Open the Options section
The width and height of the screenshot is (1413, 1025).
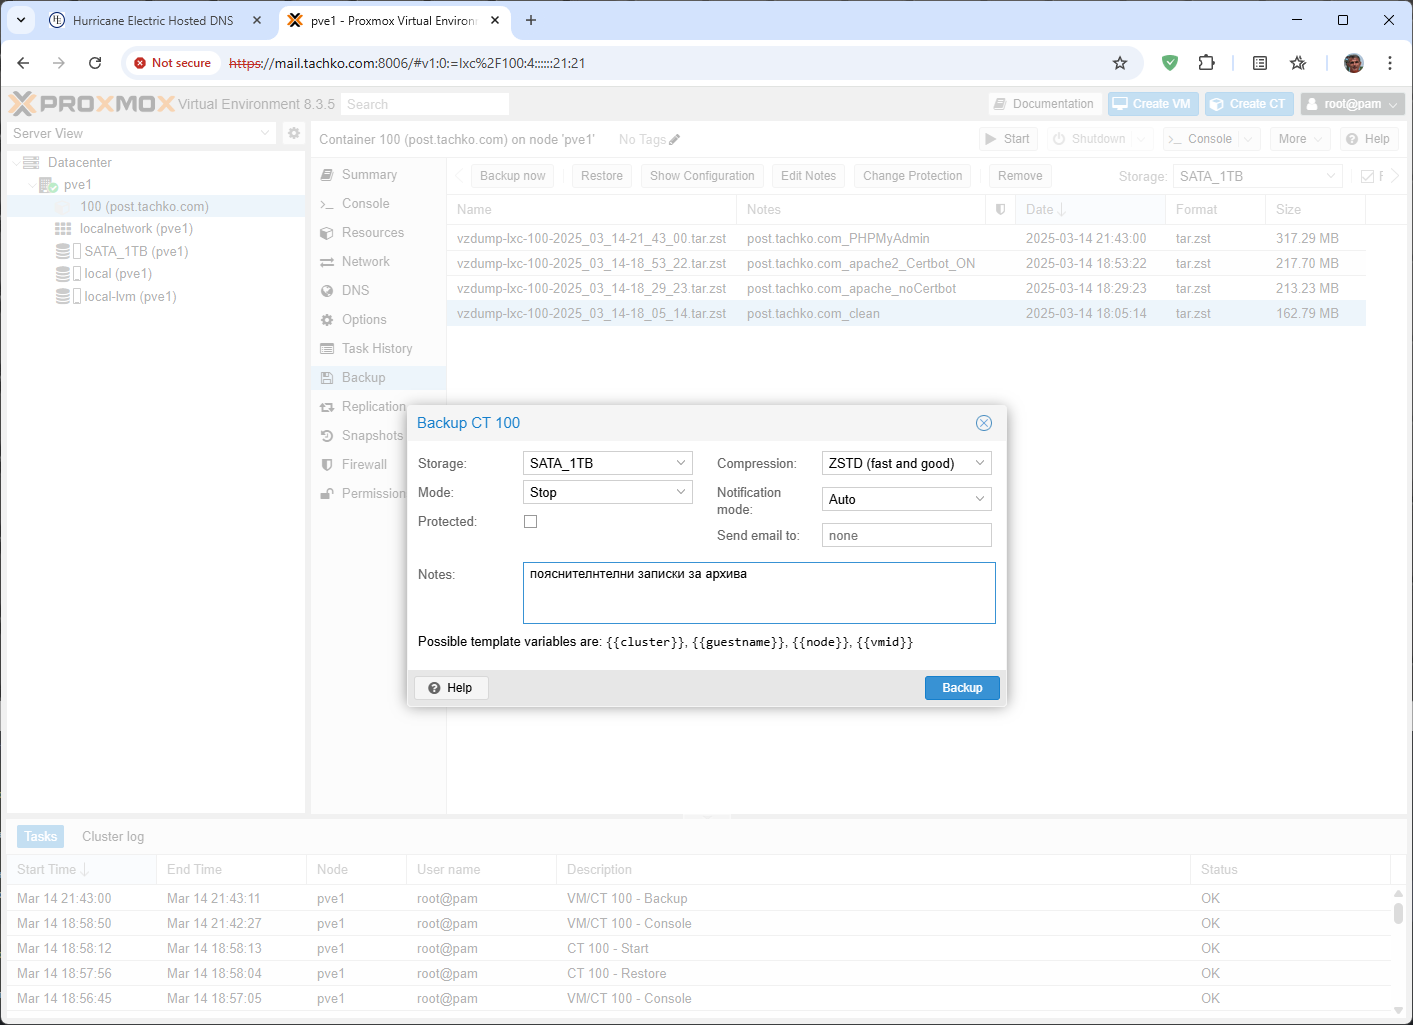click(364, 319)
